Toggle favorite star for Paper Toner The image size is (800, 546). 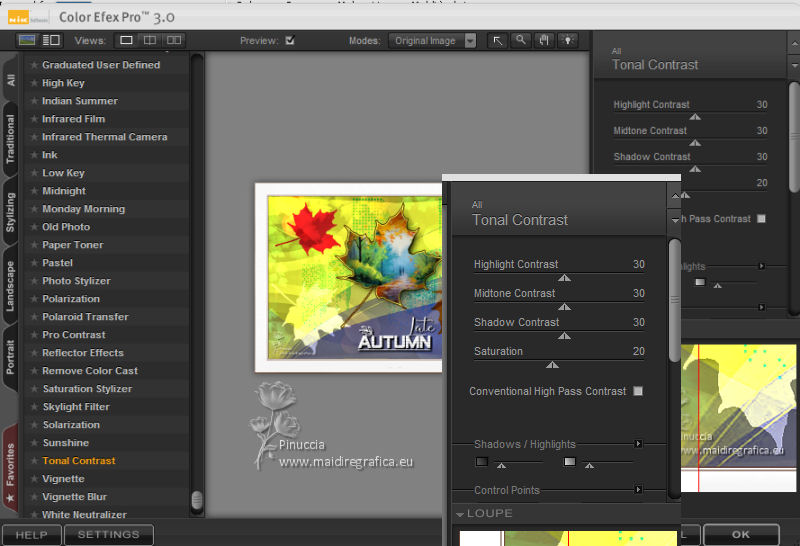click(34, 245)
